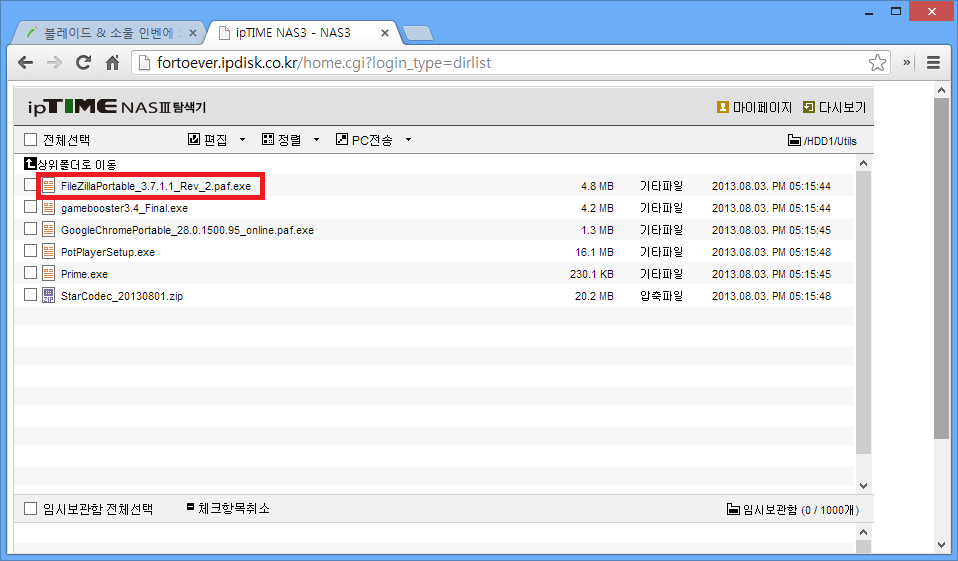The image size is (958, 561).
Task: Open the Chrome hamburger menu
Action: [933, 63]
